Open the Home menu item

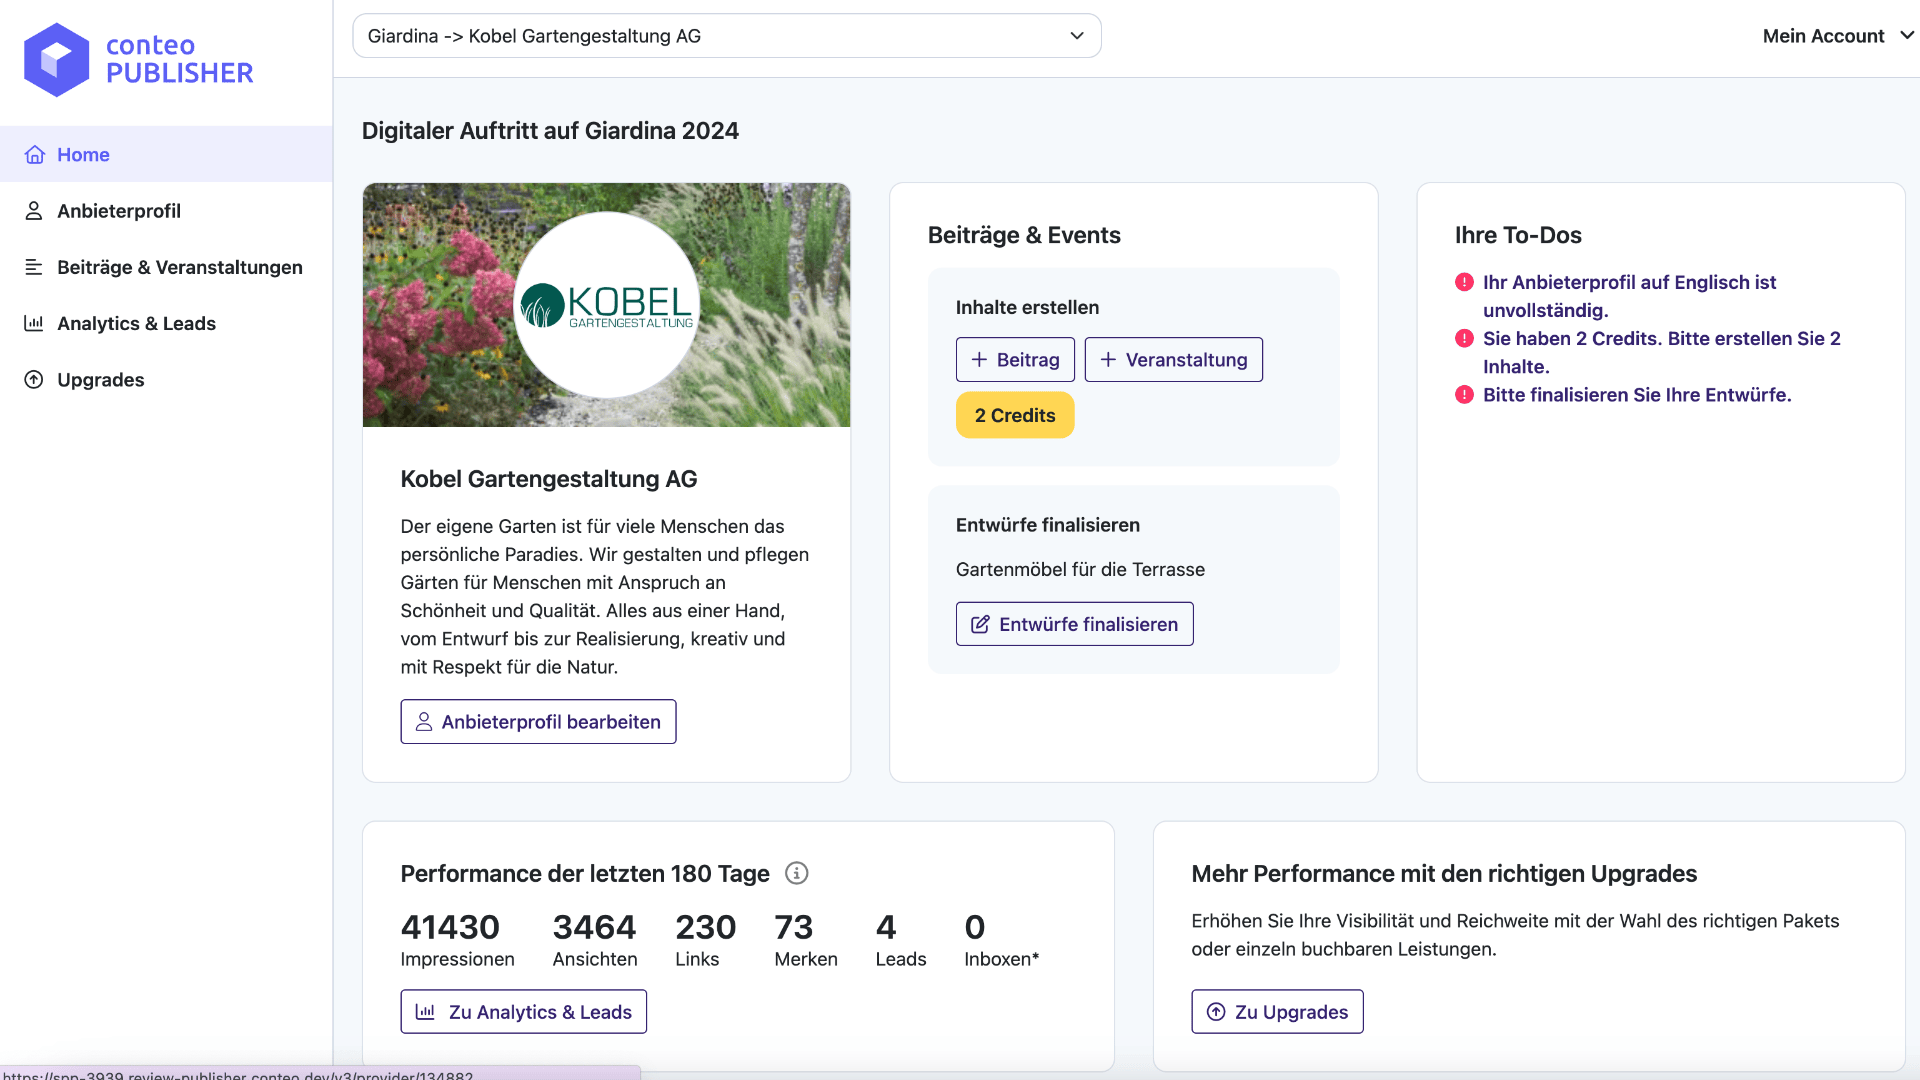coord(166,154)
